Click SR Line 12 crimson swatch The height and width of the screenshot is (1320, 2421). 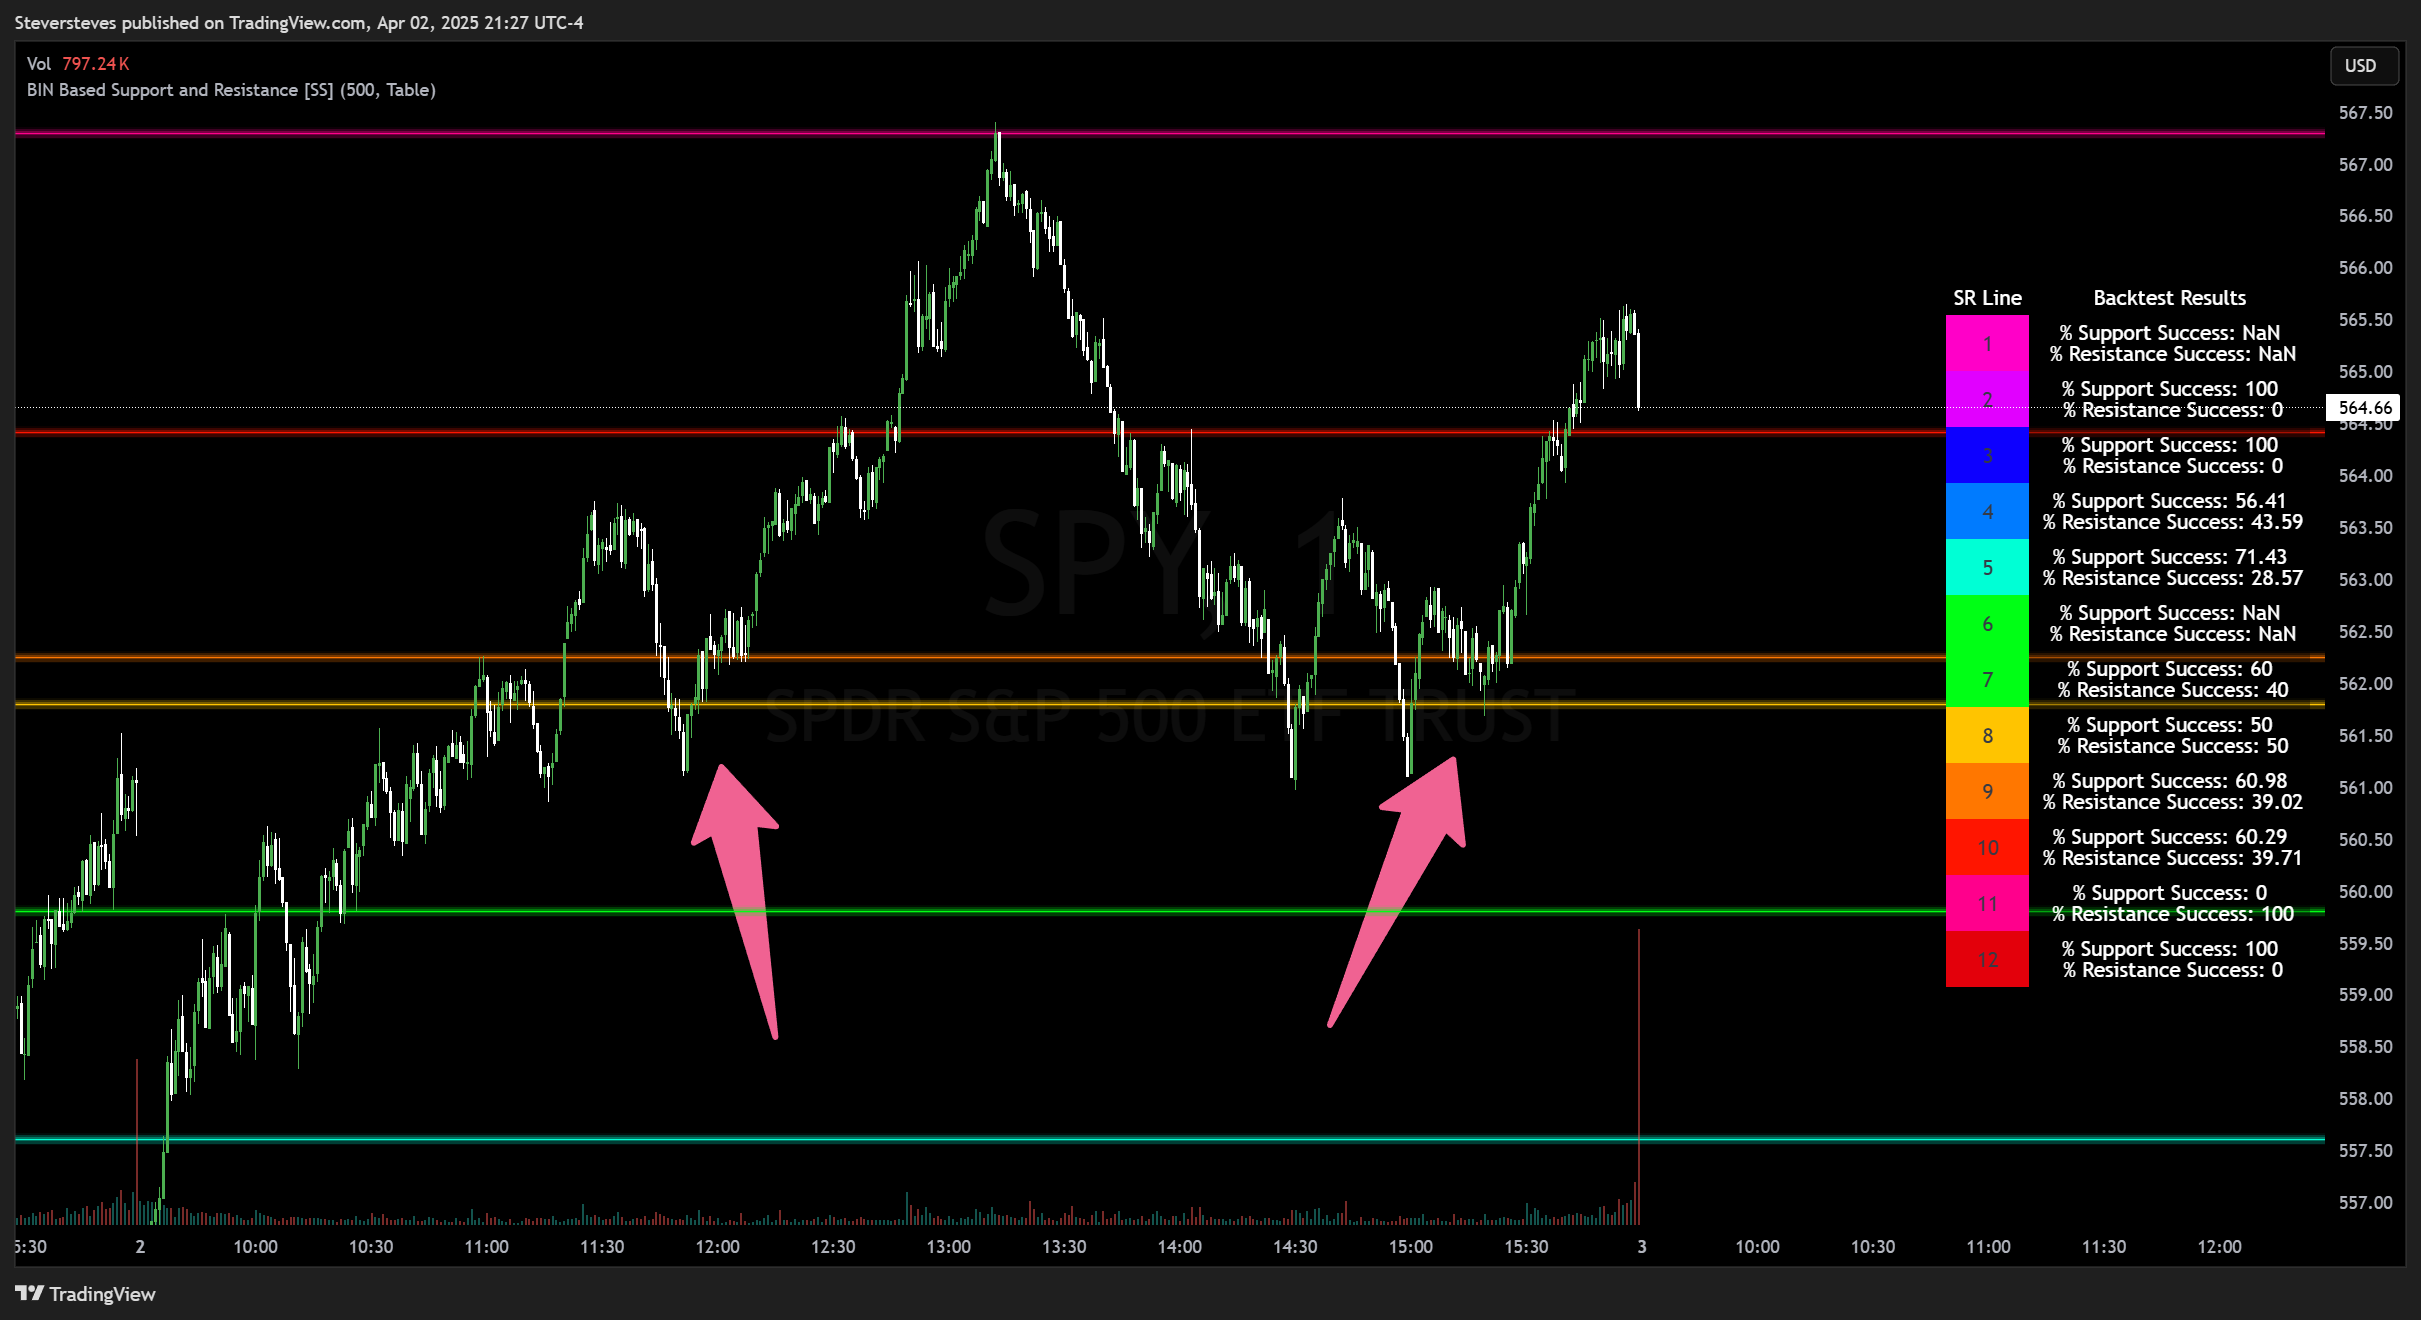(x=1987, y=959)
